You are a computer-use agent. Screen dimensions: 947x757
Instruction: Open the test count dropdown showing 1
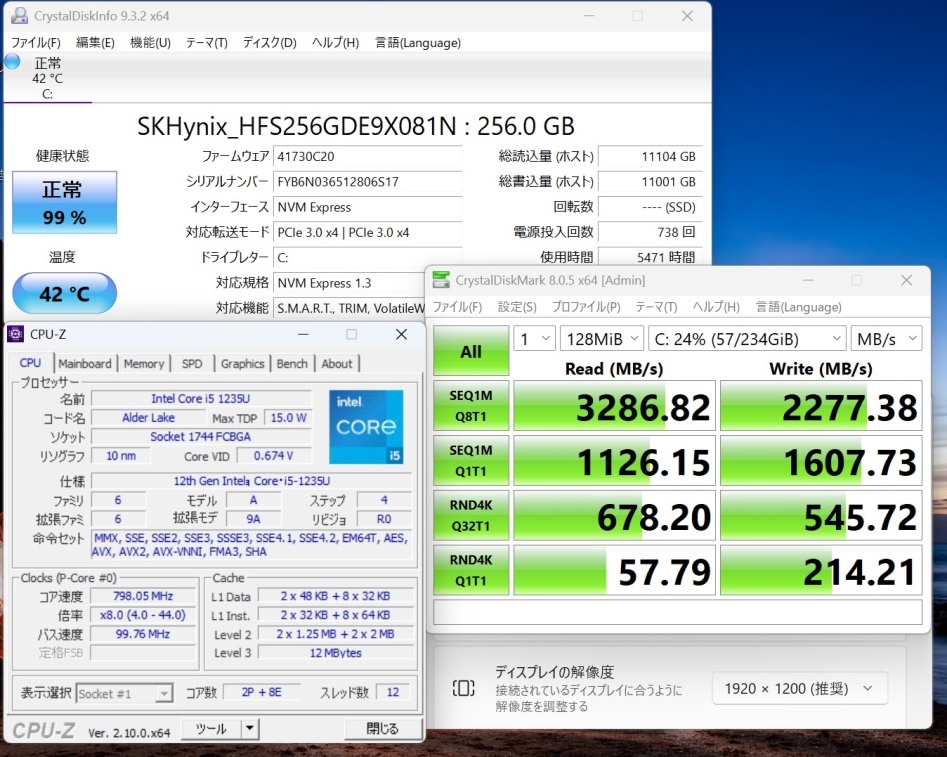[534, 339]
